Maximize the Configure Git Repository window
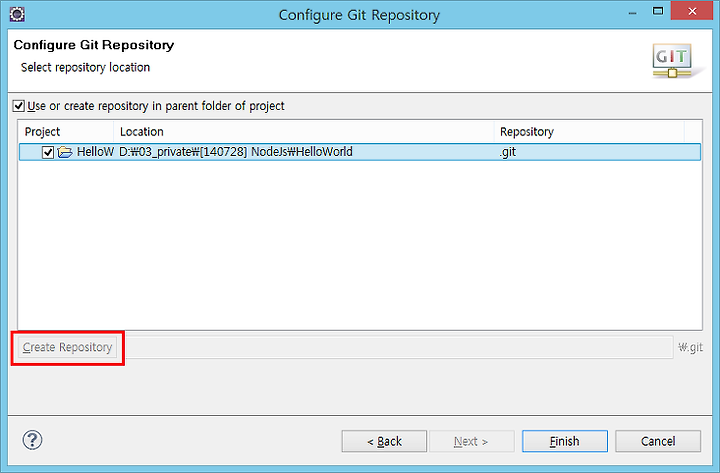The height and width of the screenshot is (473, 720). (658, 12)
